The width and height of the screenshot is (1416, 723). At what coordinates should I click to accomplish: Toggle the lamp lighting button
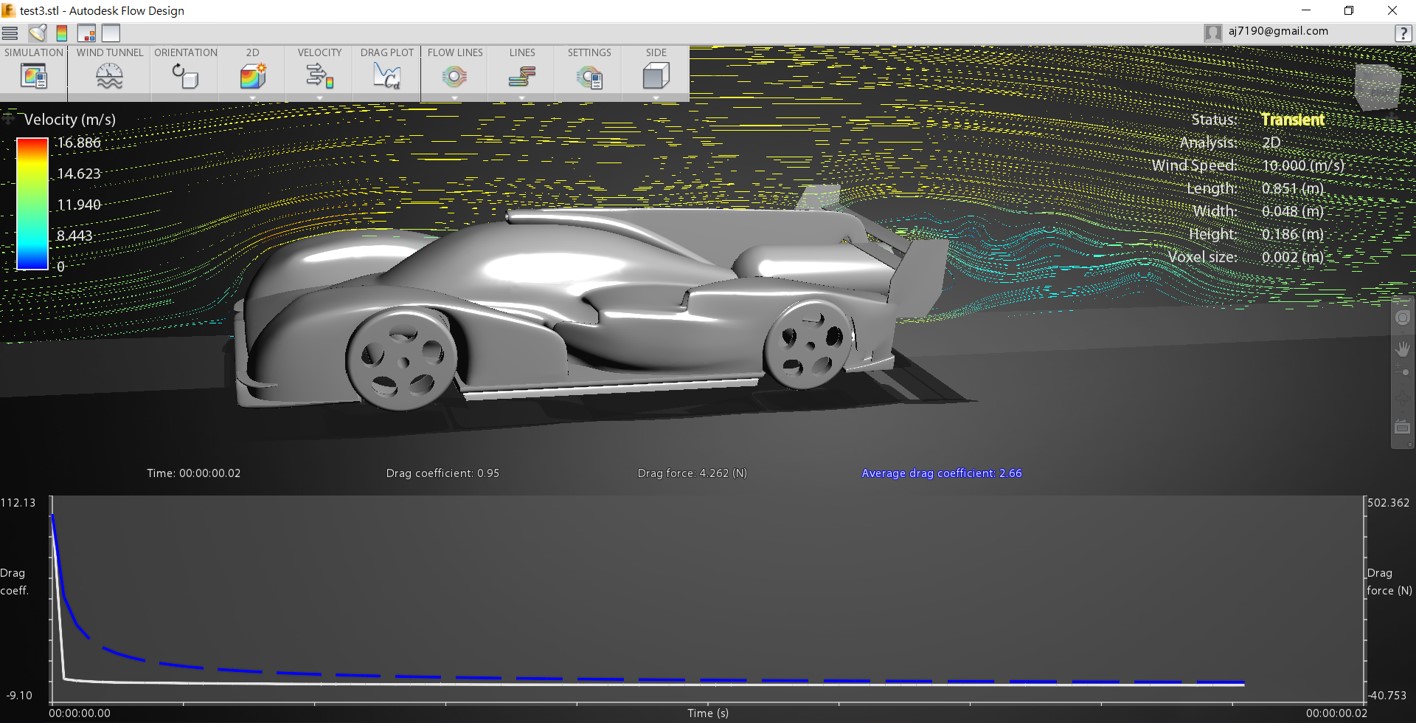pyautogui.click(x=37, y=33)
